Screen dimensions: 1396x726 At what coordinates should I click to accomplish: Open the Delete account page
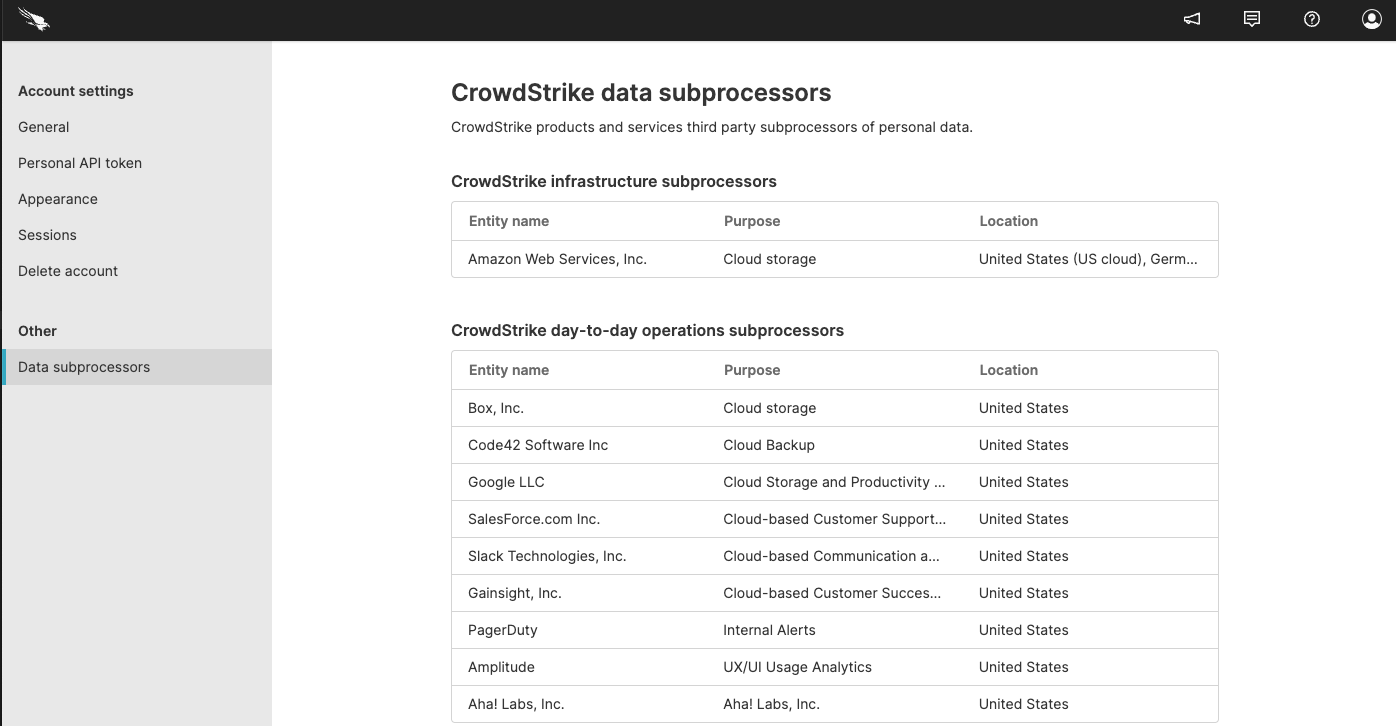[68, 271]
